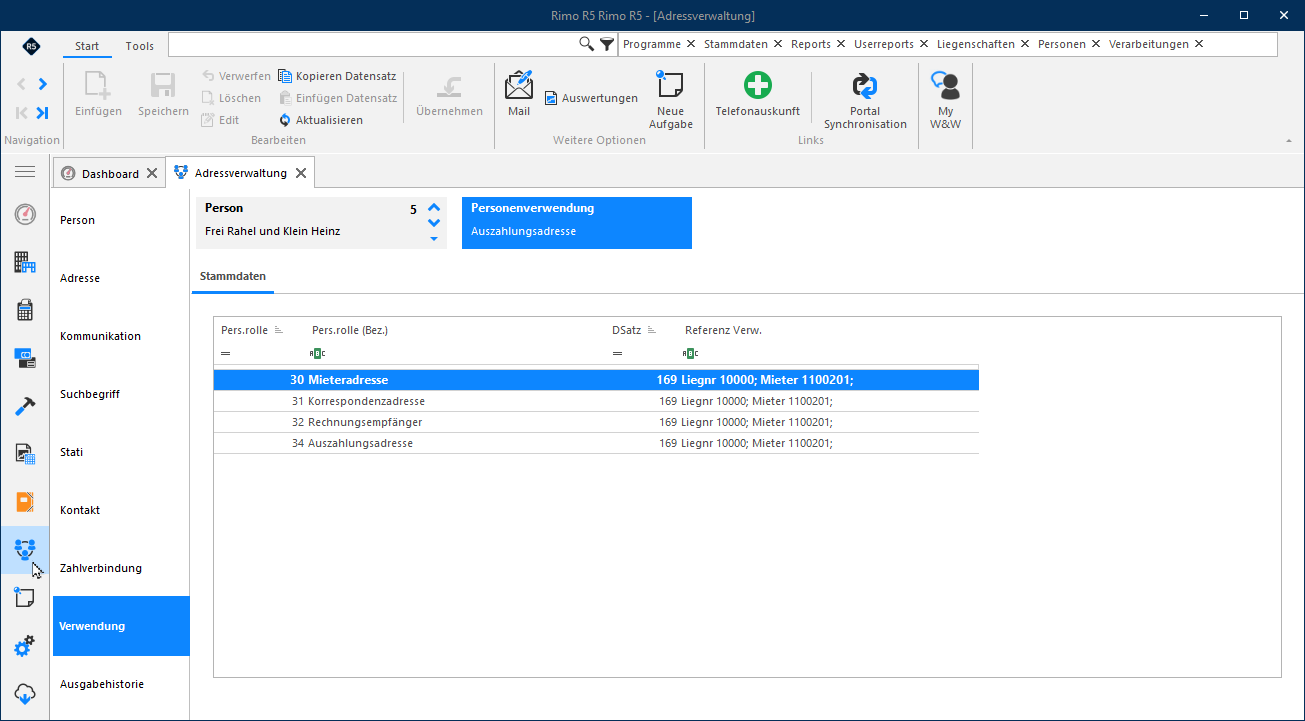
Task: Remove the Userreports search tag
Action: [925, 44]
